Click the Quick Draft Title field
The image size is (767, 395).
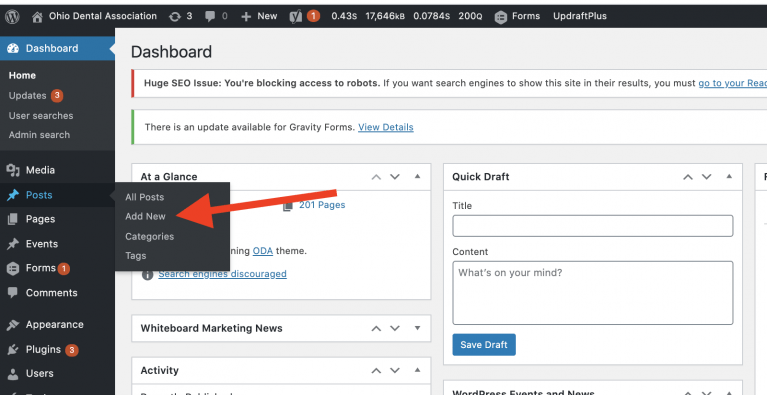[592, 226]
